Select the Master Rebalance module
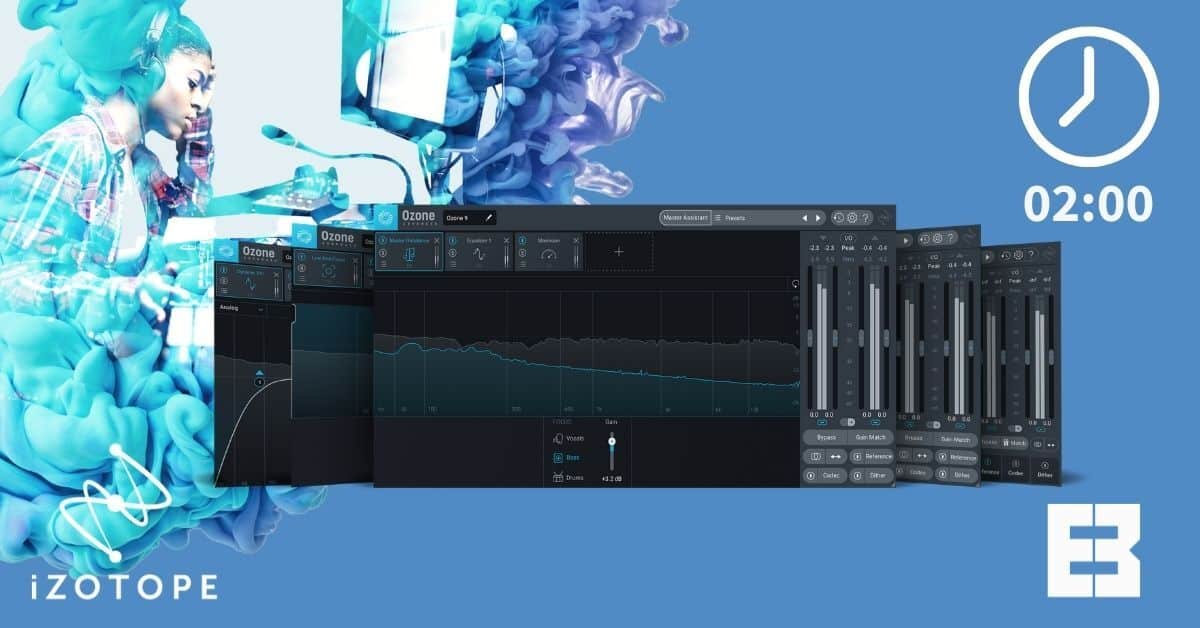Image resolution: width=1200 pixels, height=628 pixels. pos(409,251)
